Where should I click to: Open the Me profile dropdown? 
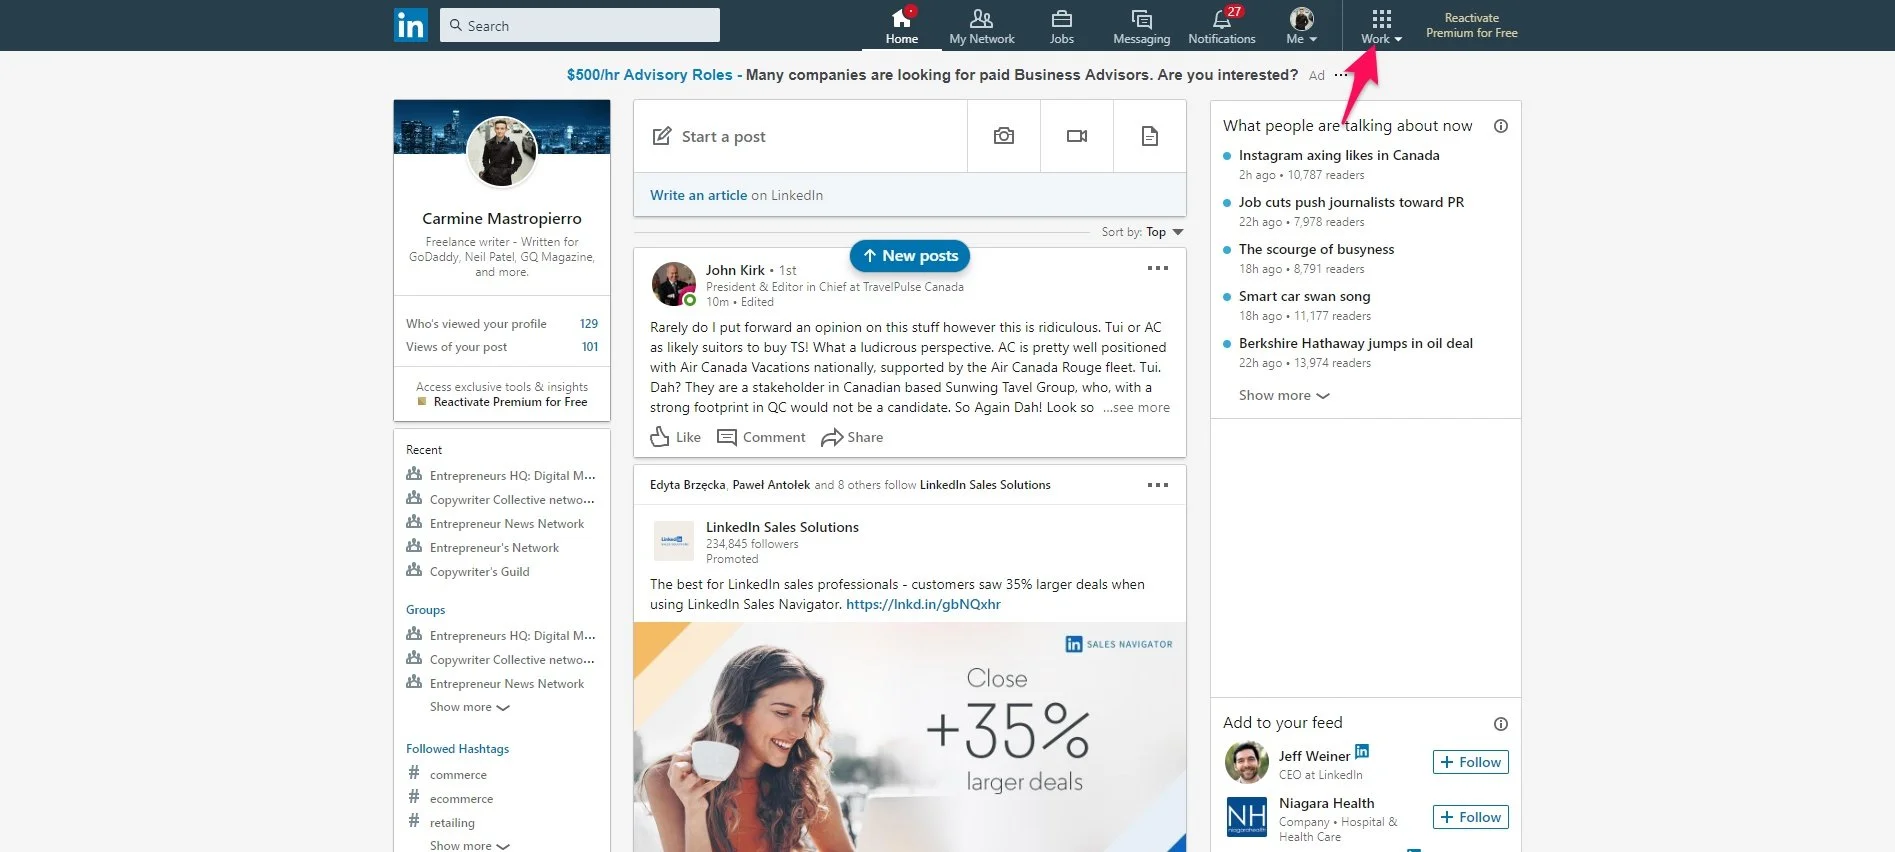(x=1301, y=26)
